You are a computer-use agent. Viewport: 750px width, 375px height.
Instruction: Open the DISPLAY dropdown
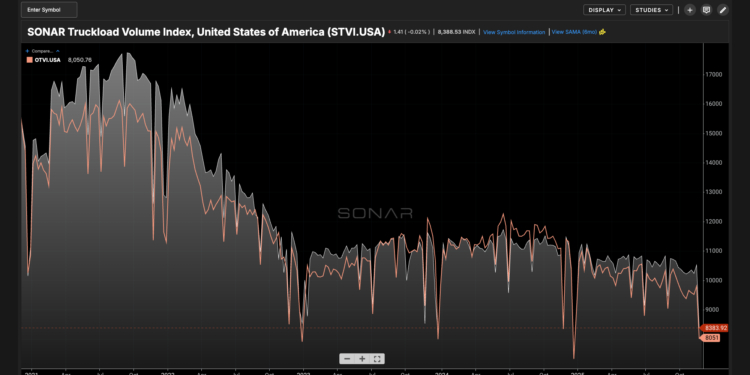604,10
